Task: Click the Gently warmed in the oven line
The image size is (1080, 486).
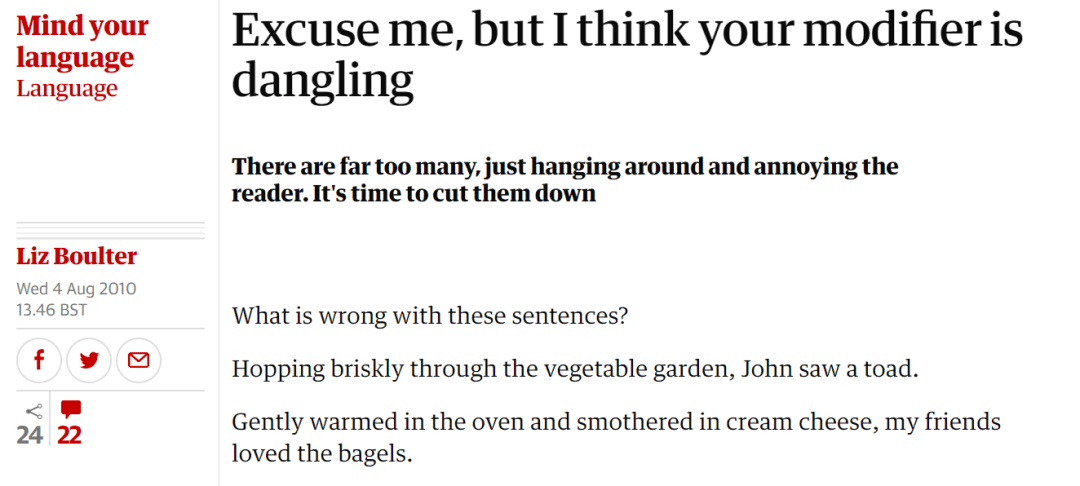Action: tap(616, 422)
